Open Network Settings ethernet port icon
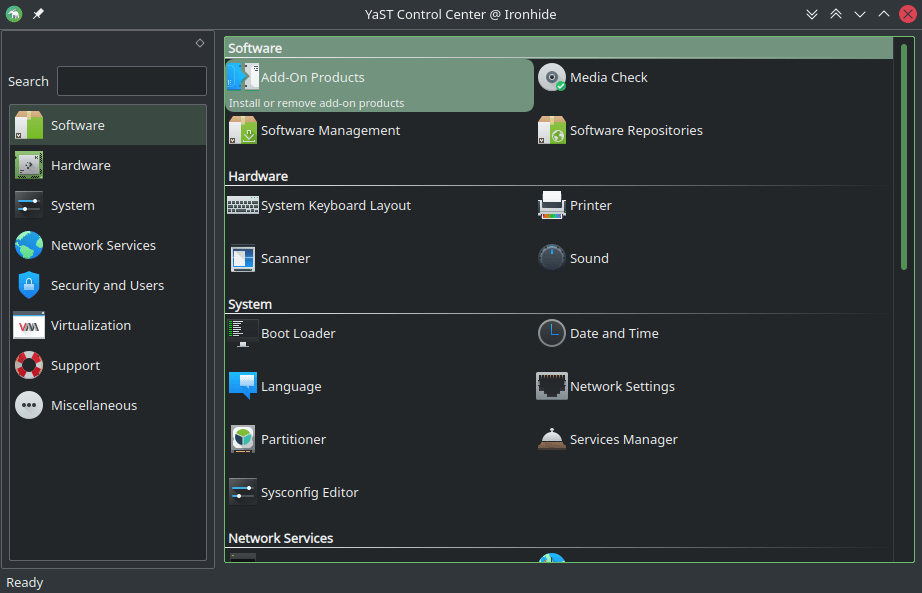The image size is (922, 593). click(x=552, y=386)
